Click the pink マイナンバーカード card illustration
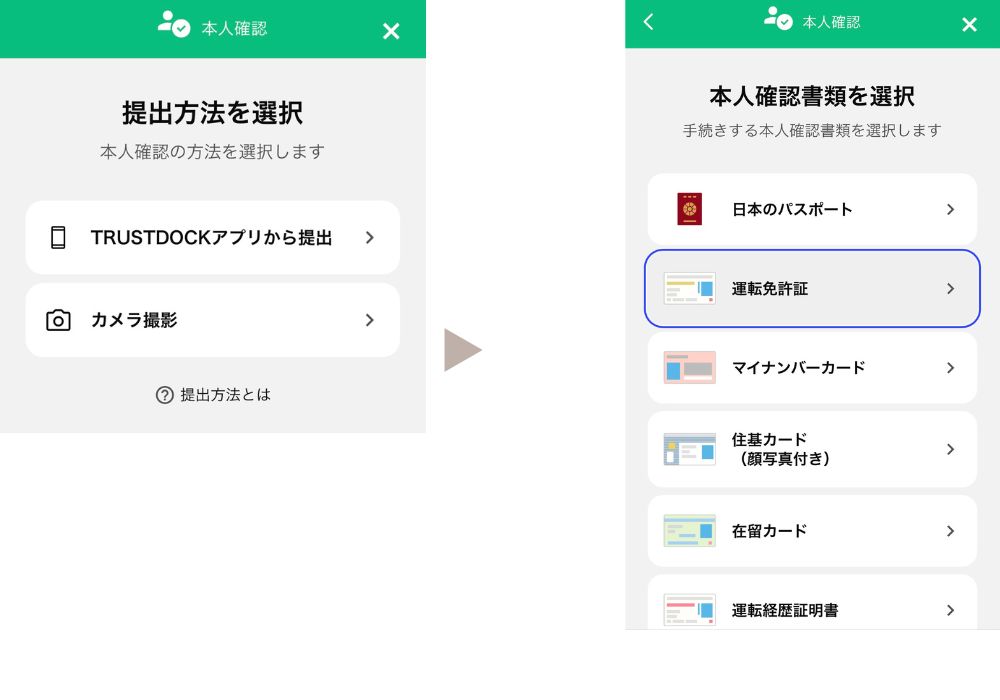The height and width of the screenshot is (700, 1000). [x=689, y=367]
